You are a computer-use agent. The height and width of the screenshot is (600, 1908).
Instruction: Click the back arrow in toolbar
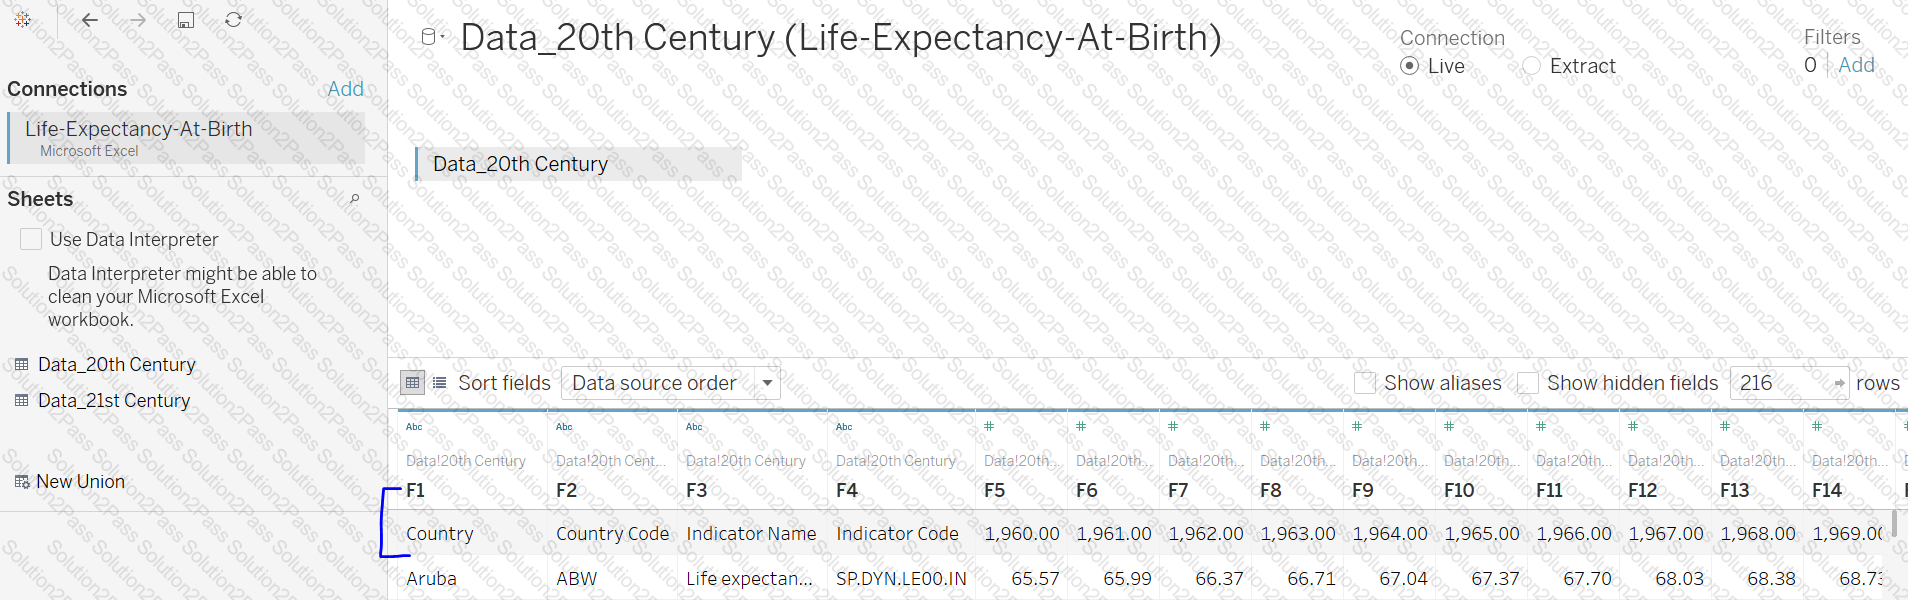click(90, 20)
